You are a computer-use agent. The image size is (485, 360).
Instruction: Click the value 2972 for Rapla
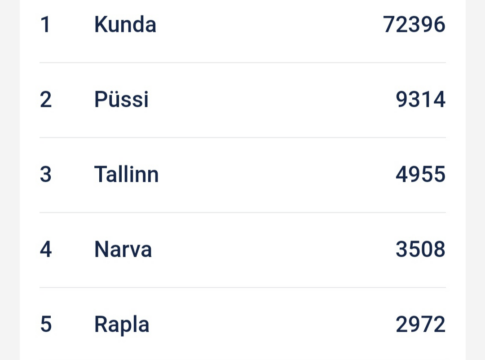click(420, 324)
